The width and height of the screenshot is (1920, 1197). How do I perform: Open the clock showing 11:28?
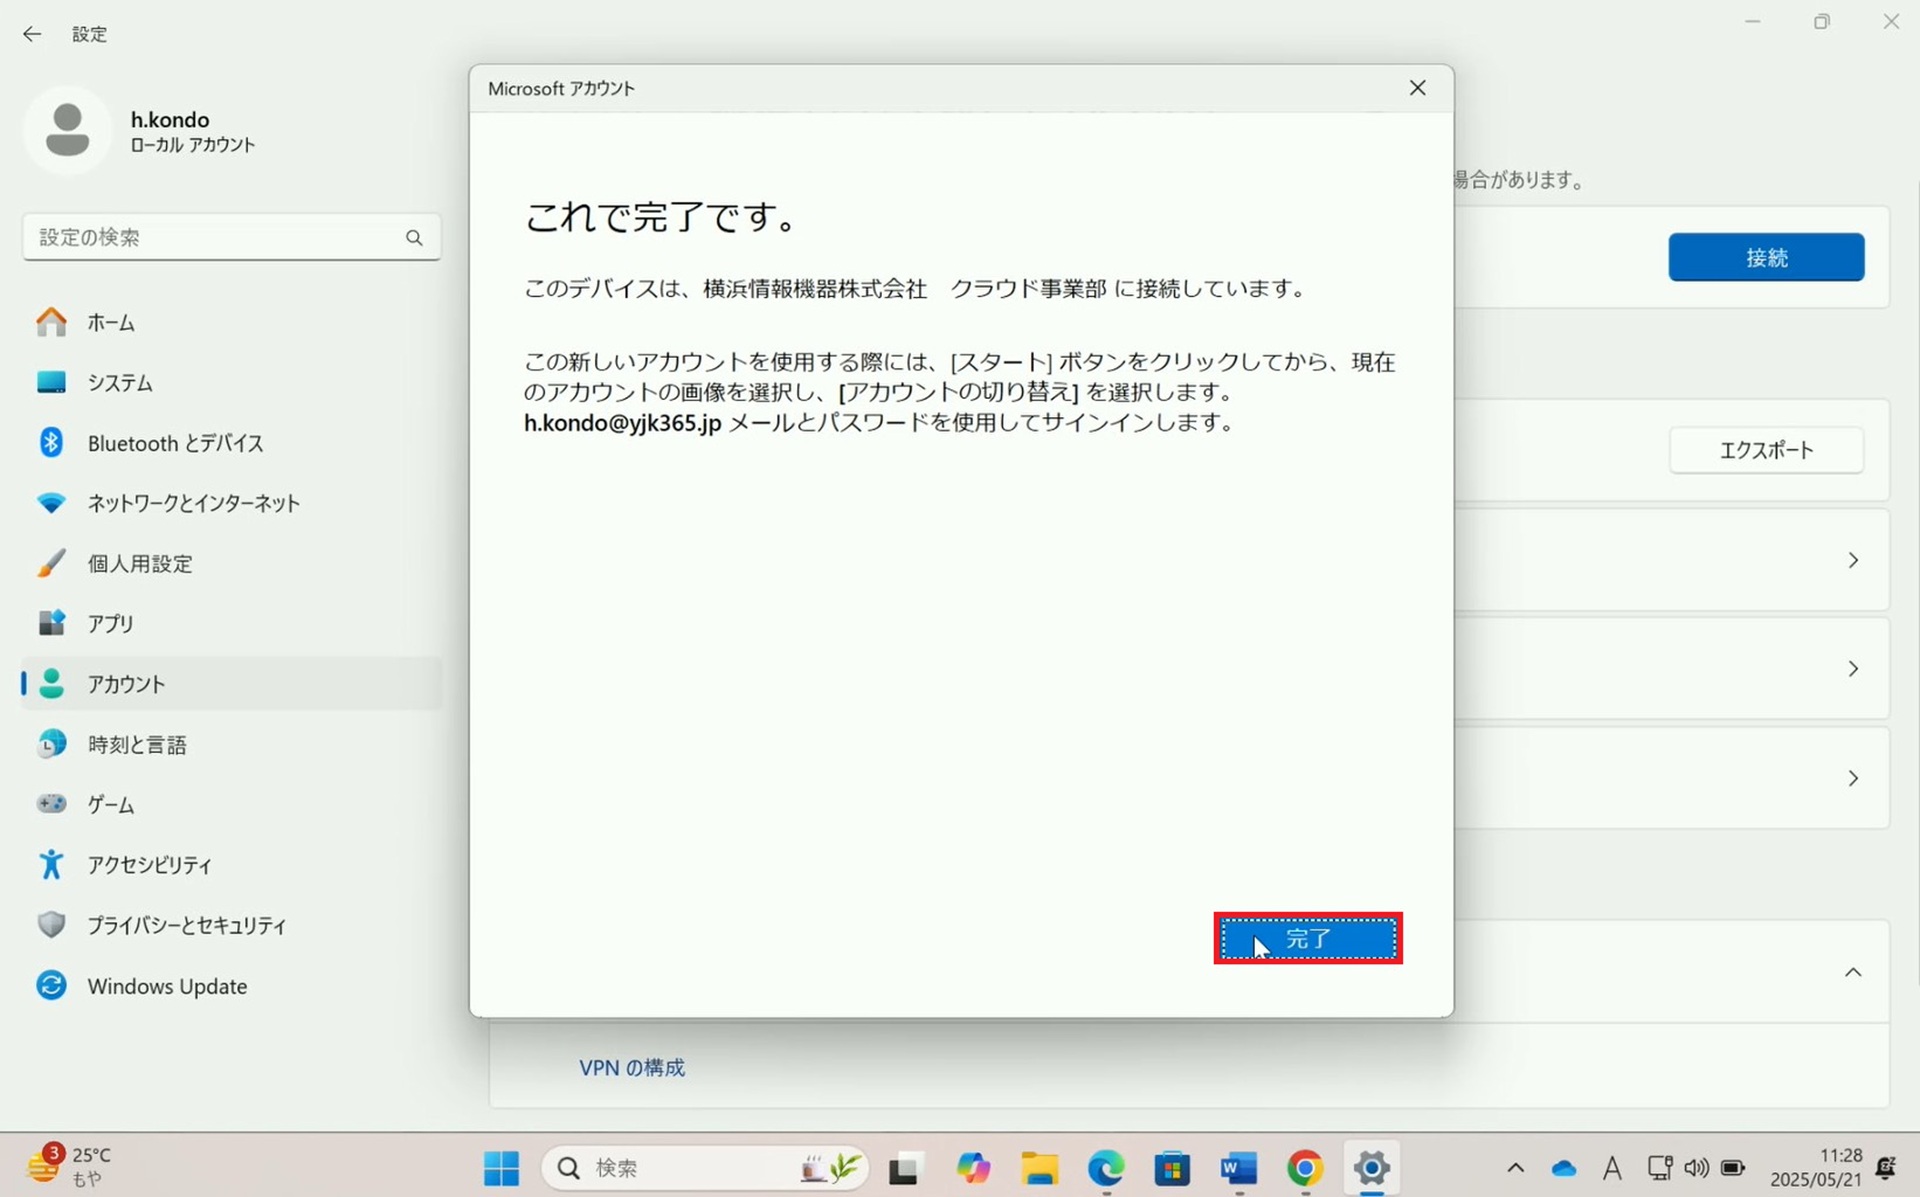pyautogui.click(x=1816, y=1167)
